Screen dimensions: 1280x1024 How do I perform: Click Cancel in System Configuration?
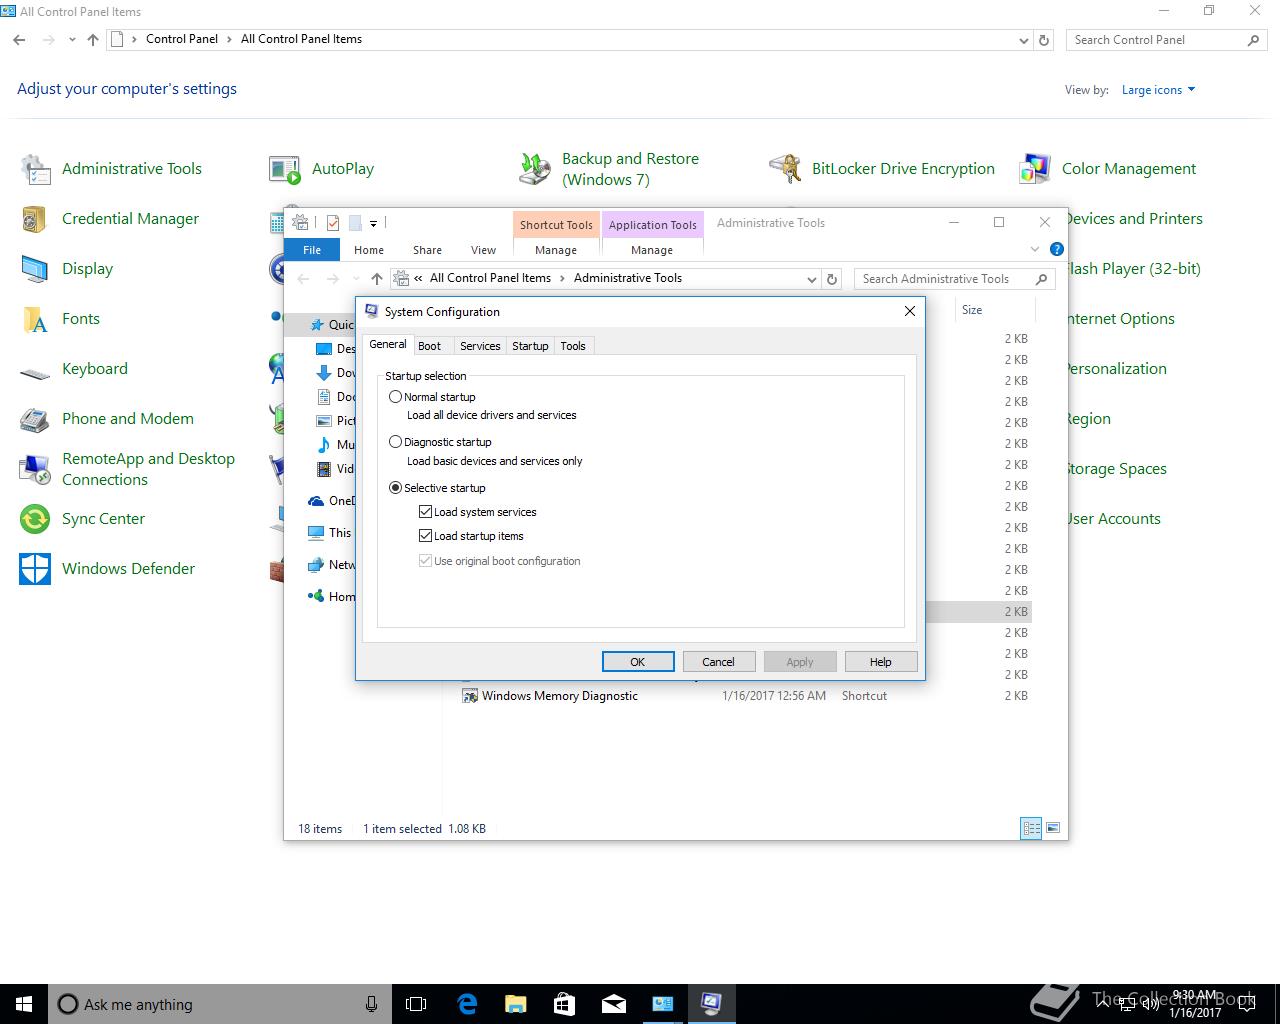pos(718,662)
